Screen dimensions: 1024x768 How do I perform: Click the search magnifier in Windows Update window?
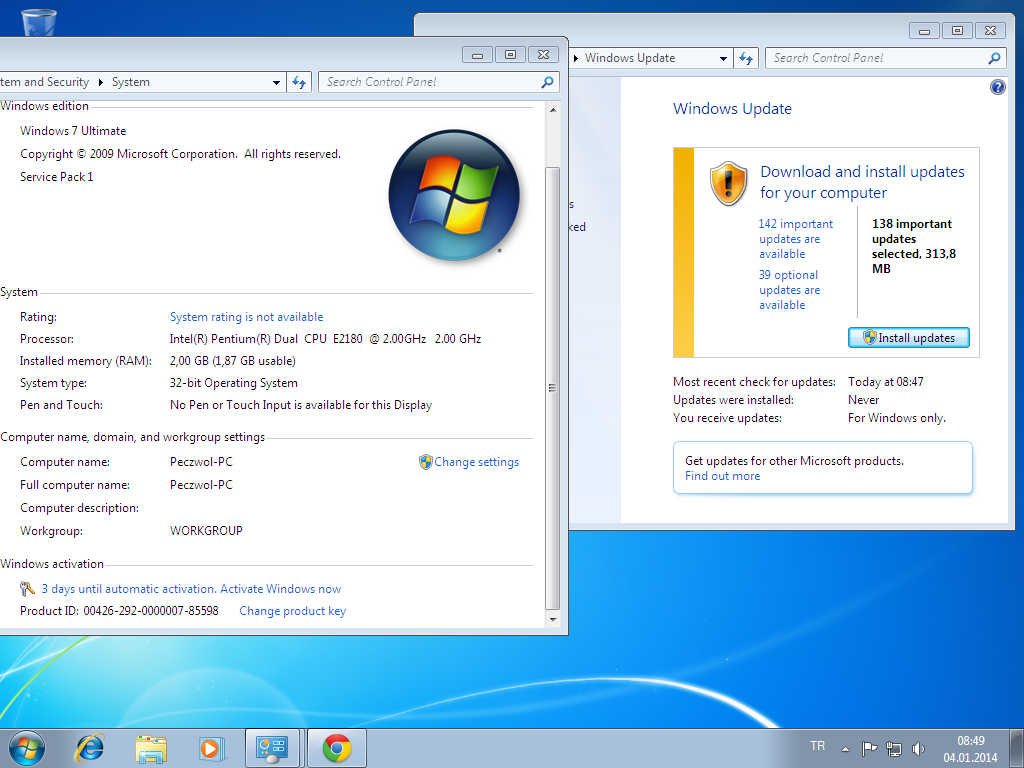pos(994,58)
